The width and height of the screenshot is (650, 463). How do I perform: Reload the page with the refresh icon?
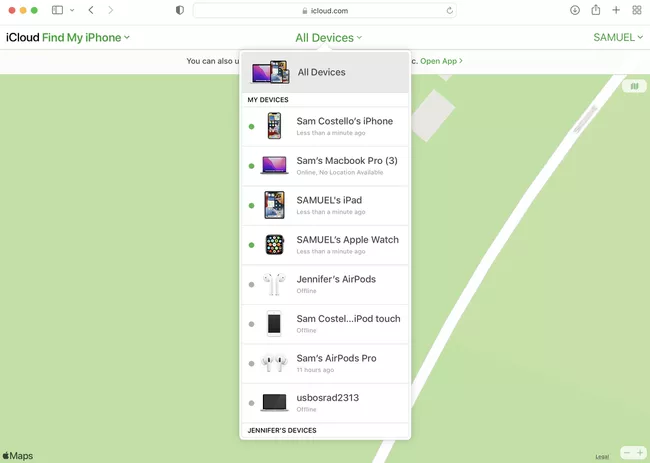(x=450, y=10)
